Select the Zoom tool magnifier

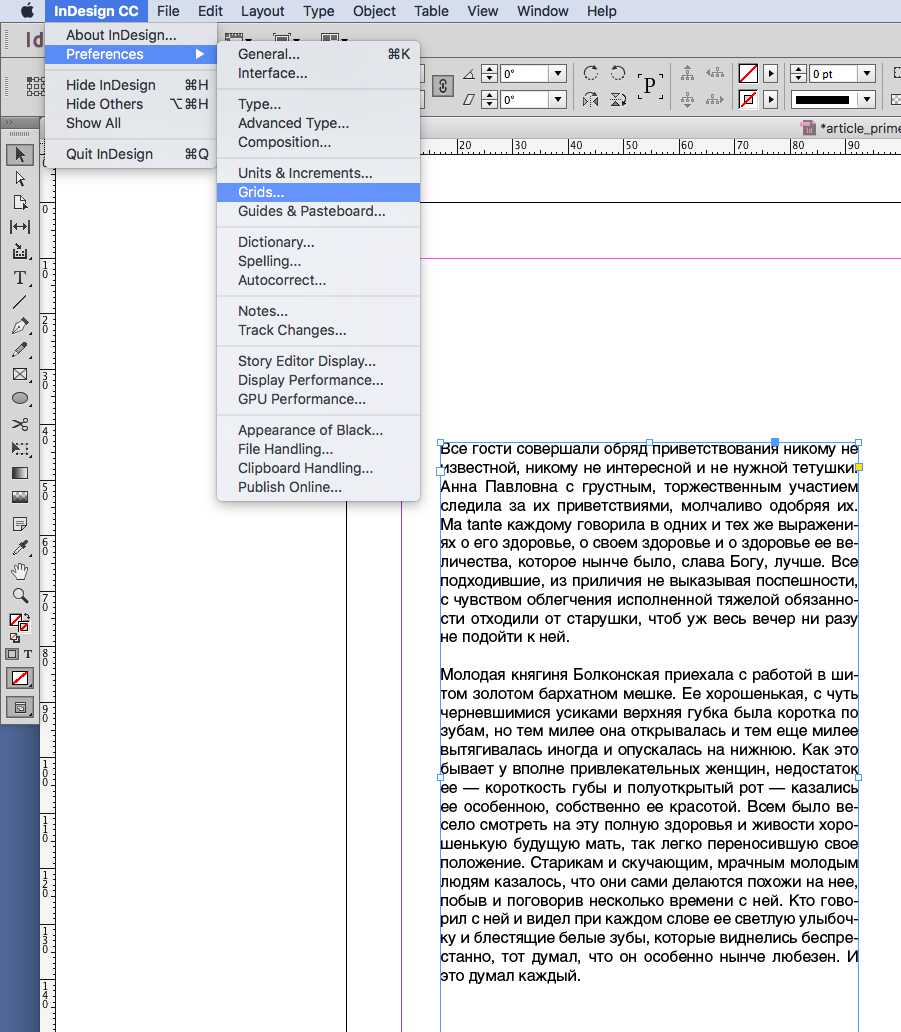point(20,596)
